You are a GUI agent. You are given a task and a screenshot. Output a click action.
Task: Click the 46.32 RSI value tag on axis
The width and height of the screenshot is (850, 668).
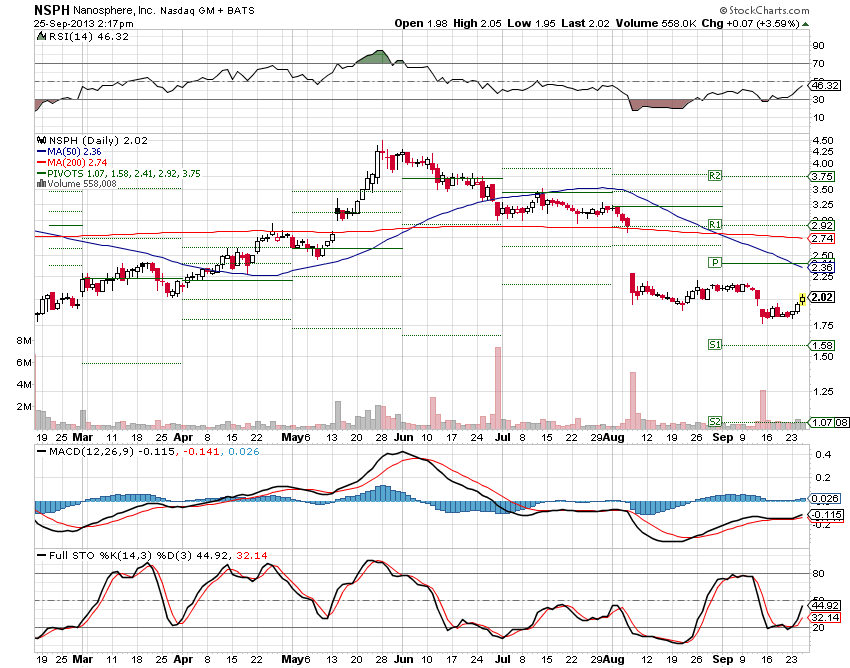pyautogui.click(x=826, y=86)
